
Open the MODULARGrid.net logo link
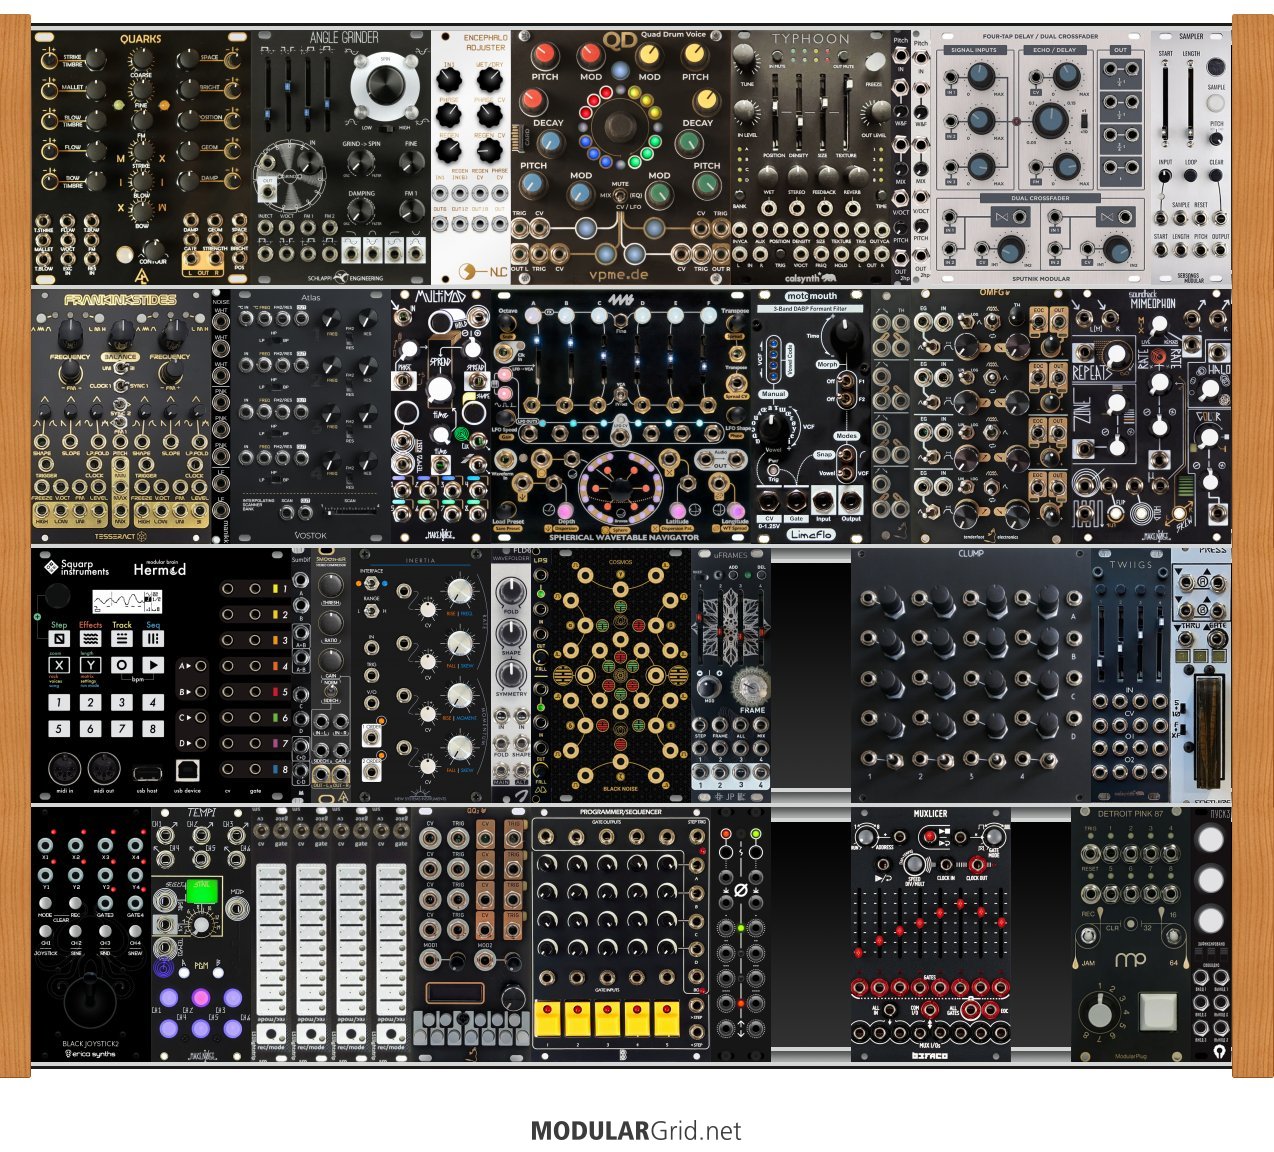[x=636, y=1131]
